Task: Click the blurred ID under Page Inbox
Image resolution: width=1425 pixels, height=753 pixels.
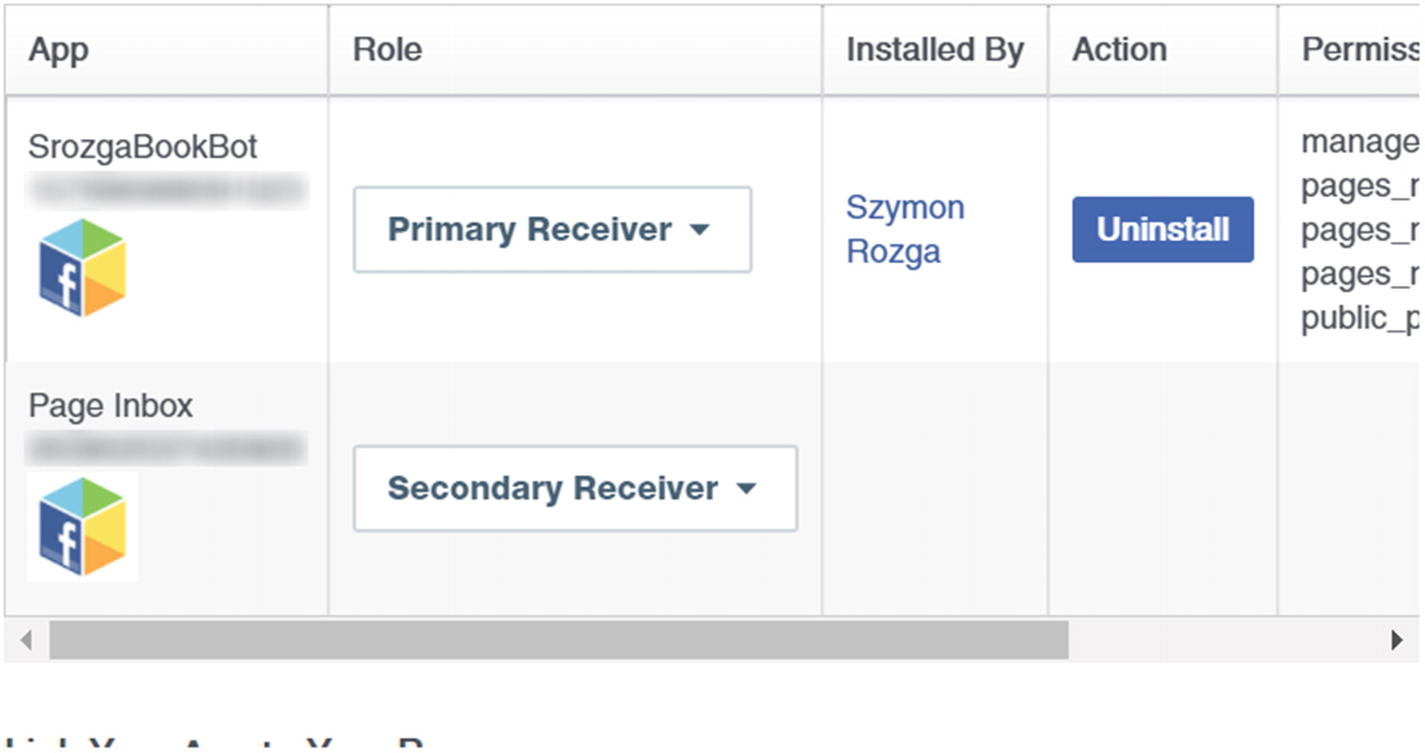Action: pos(166,447)
